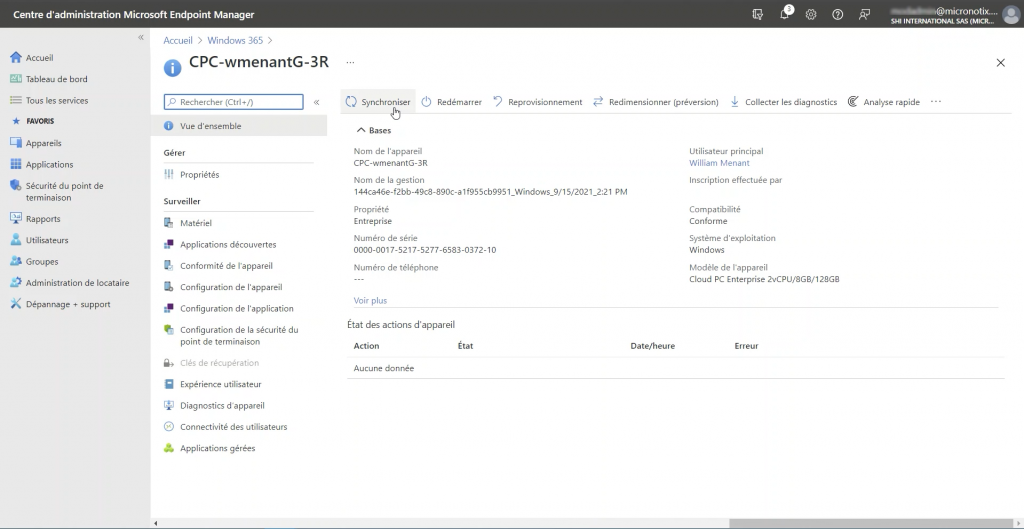This screenshot has height=529, width=1024.
Task: Click the Rechercher search field
Action: tap(234, 102)
